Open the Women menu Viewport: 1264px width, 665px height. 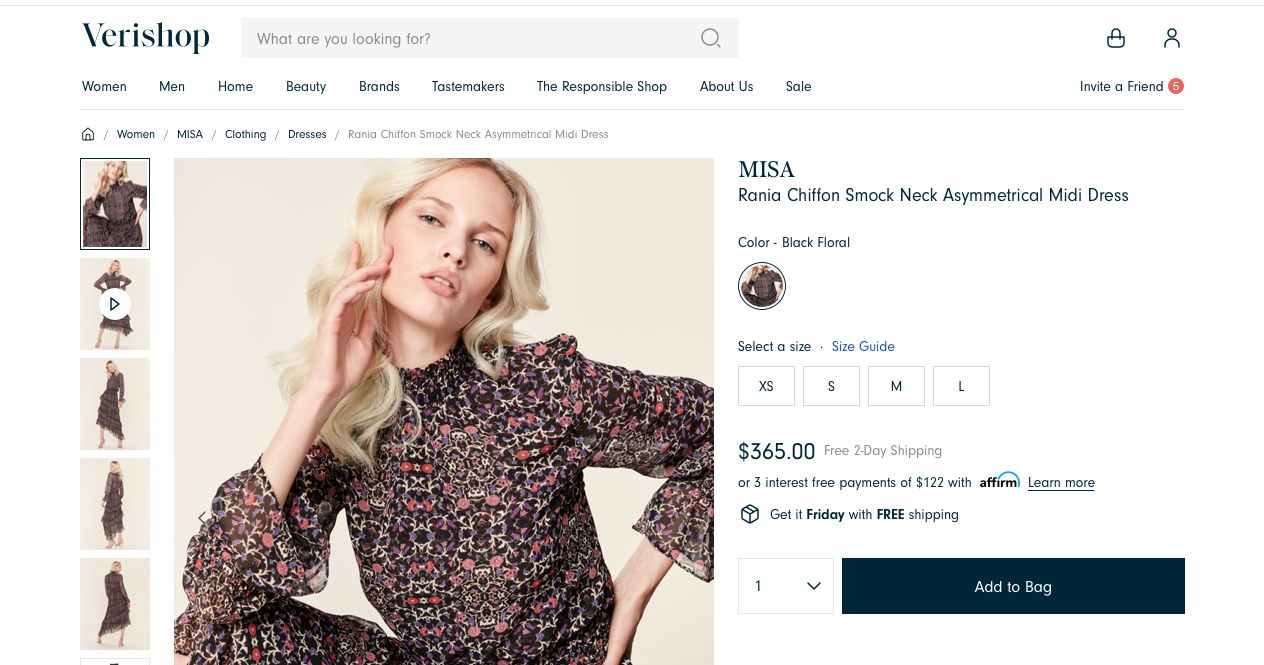[x=104, y=87]
